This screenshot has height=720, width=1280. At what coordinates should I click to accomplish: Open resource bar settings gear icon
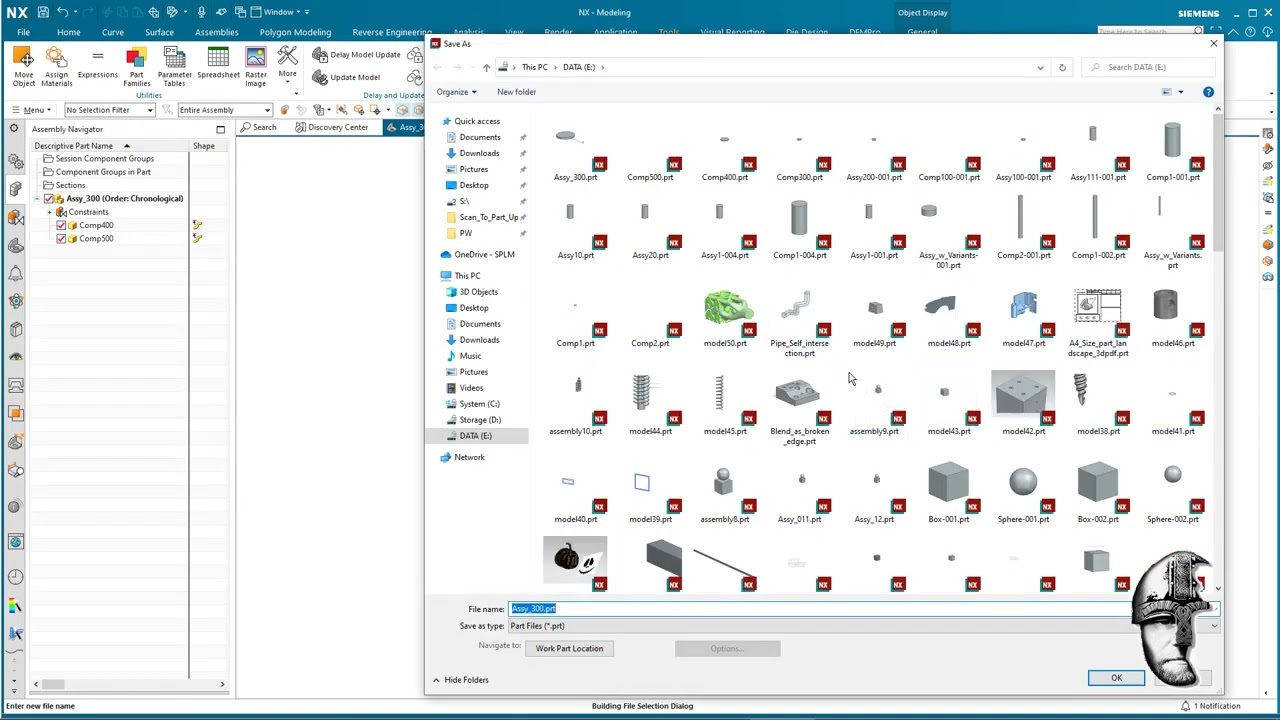pos(14,128)
